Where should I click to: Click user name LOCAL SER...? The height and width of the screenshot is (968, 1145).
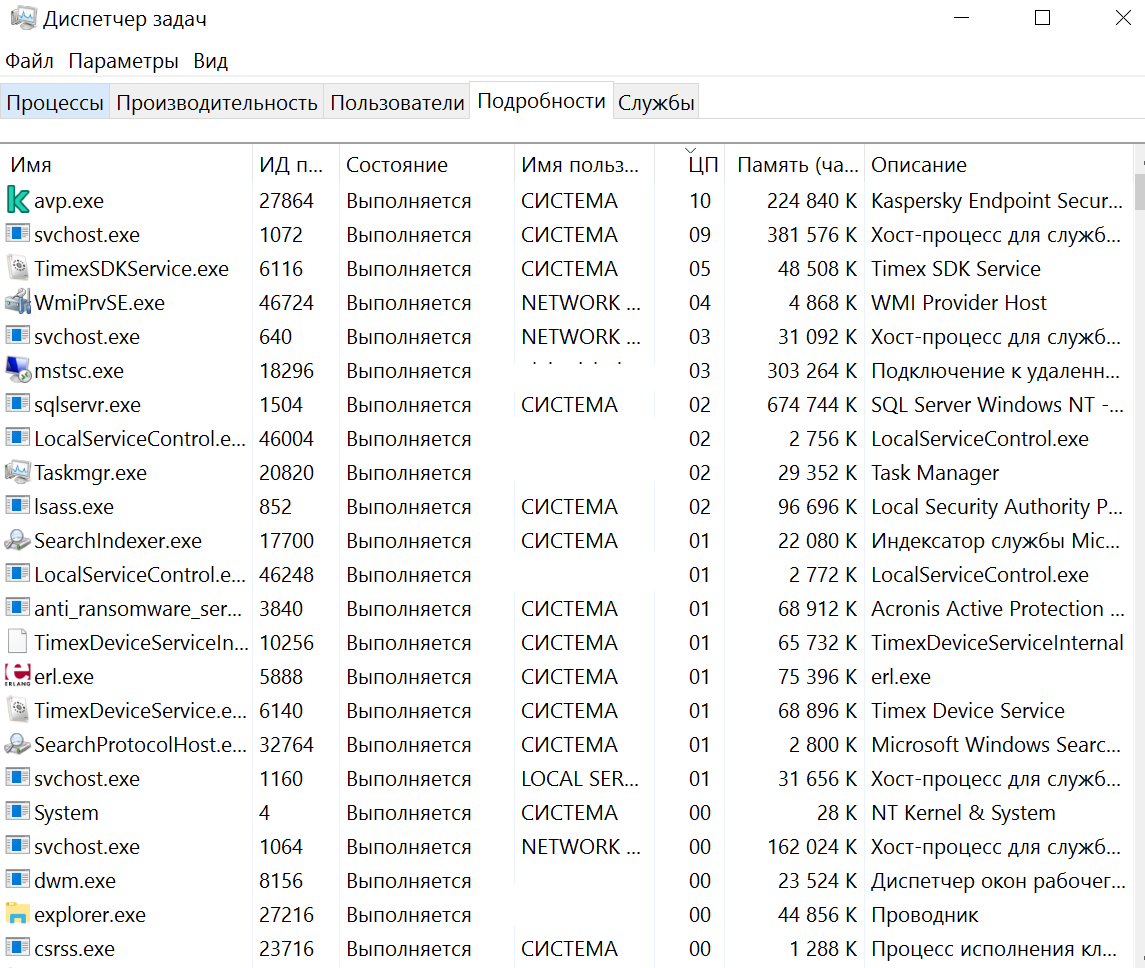580,779
